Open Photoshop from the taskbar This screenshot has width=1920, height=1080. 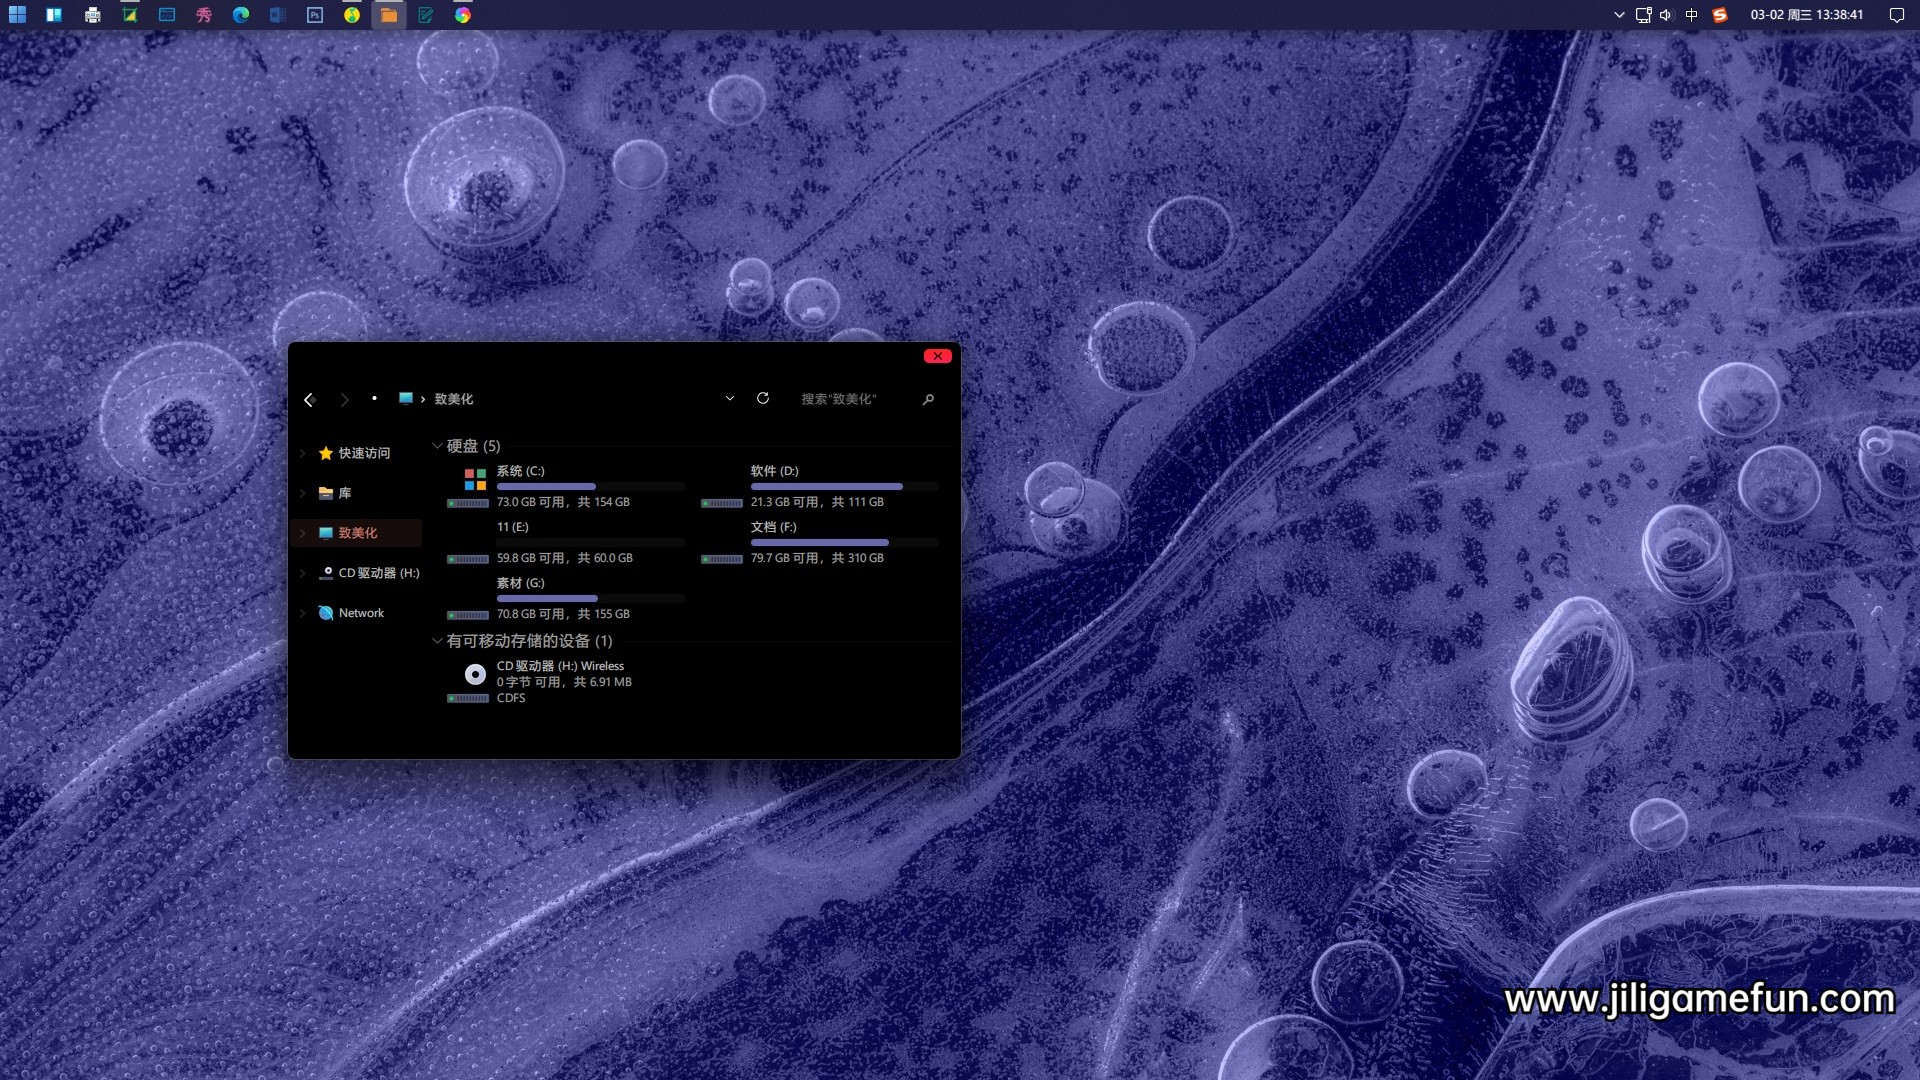315,15
